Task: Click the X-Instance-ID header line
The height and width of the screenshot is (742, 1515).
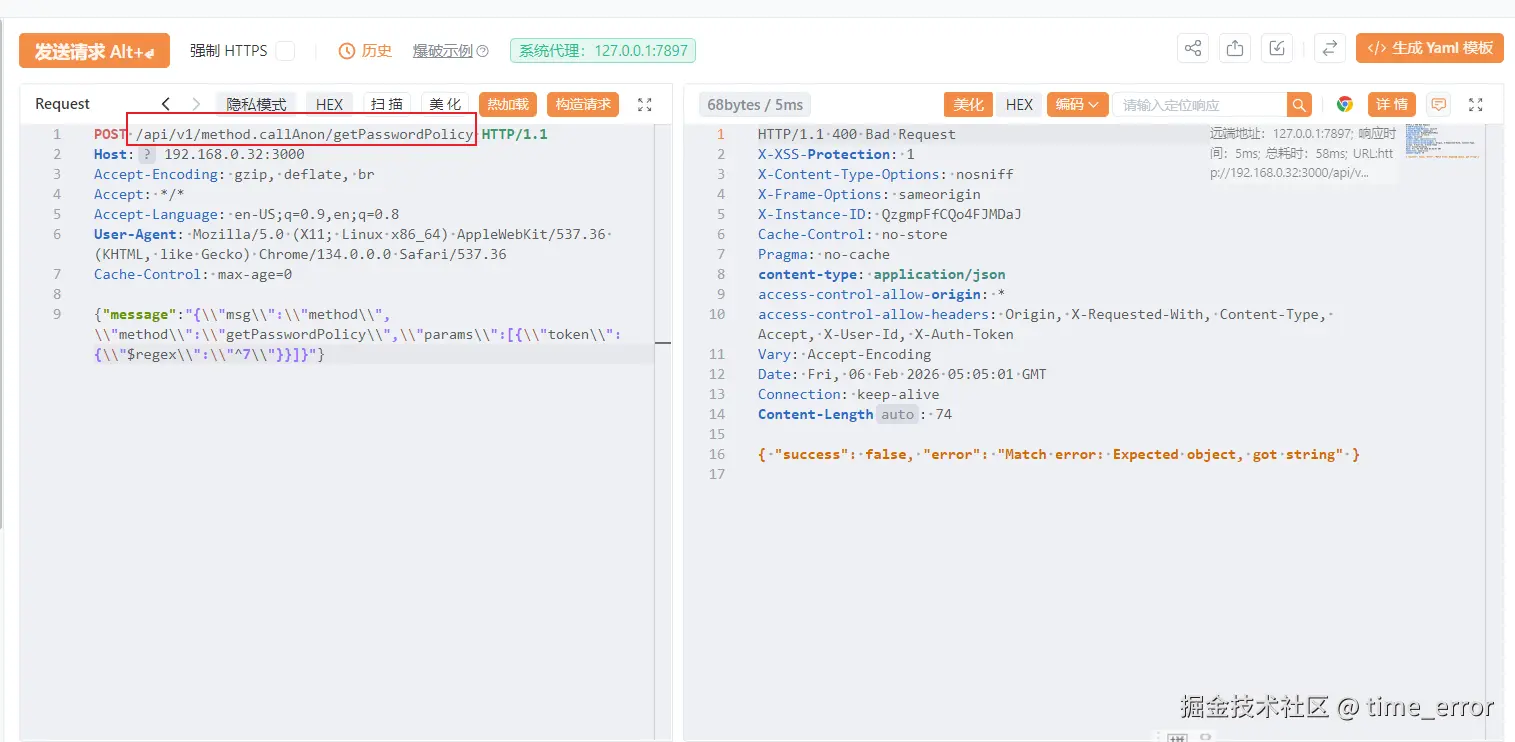Action: [889, 214]
